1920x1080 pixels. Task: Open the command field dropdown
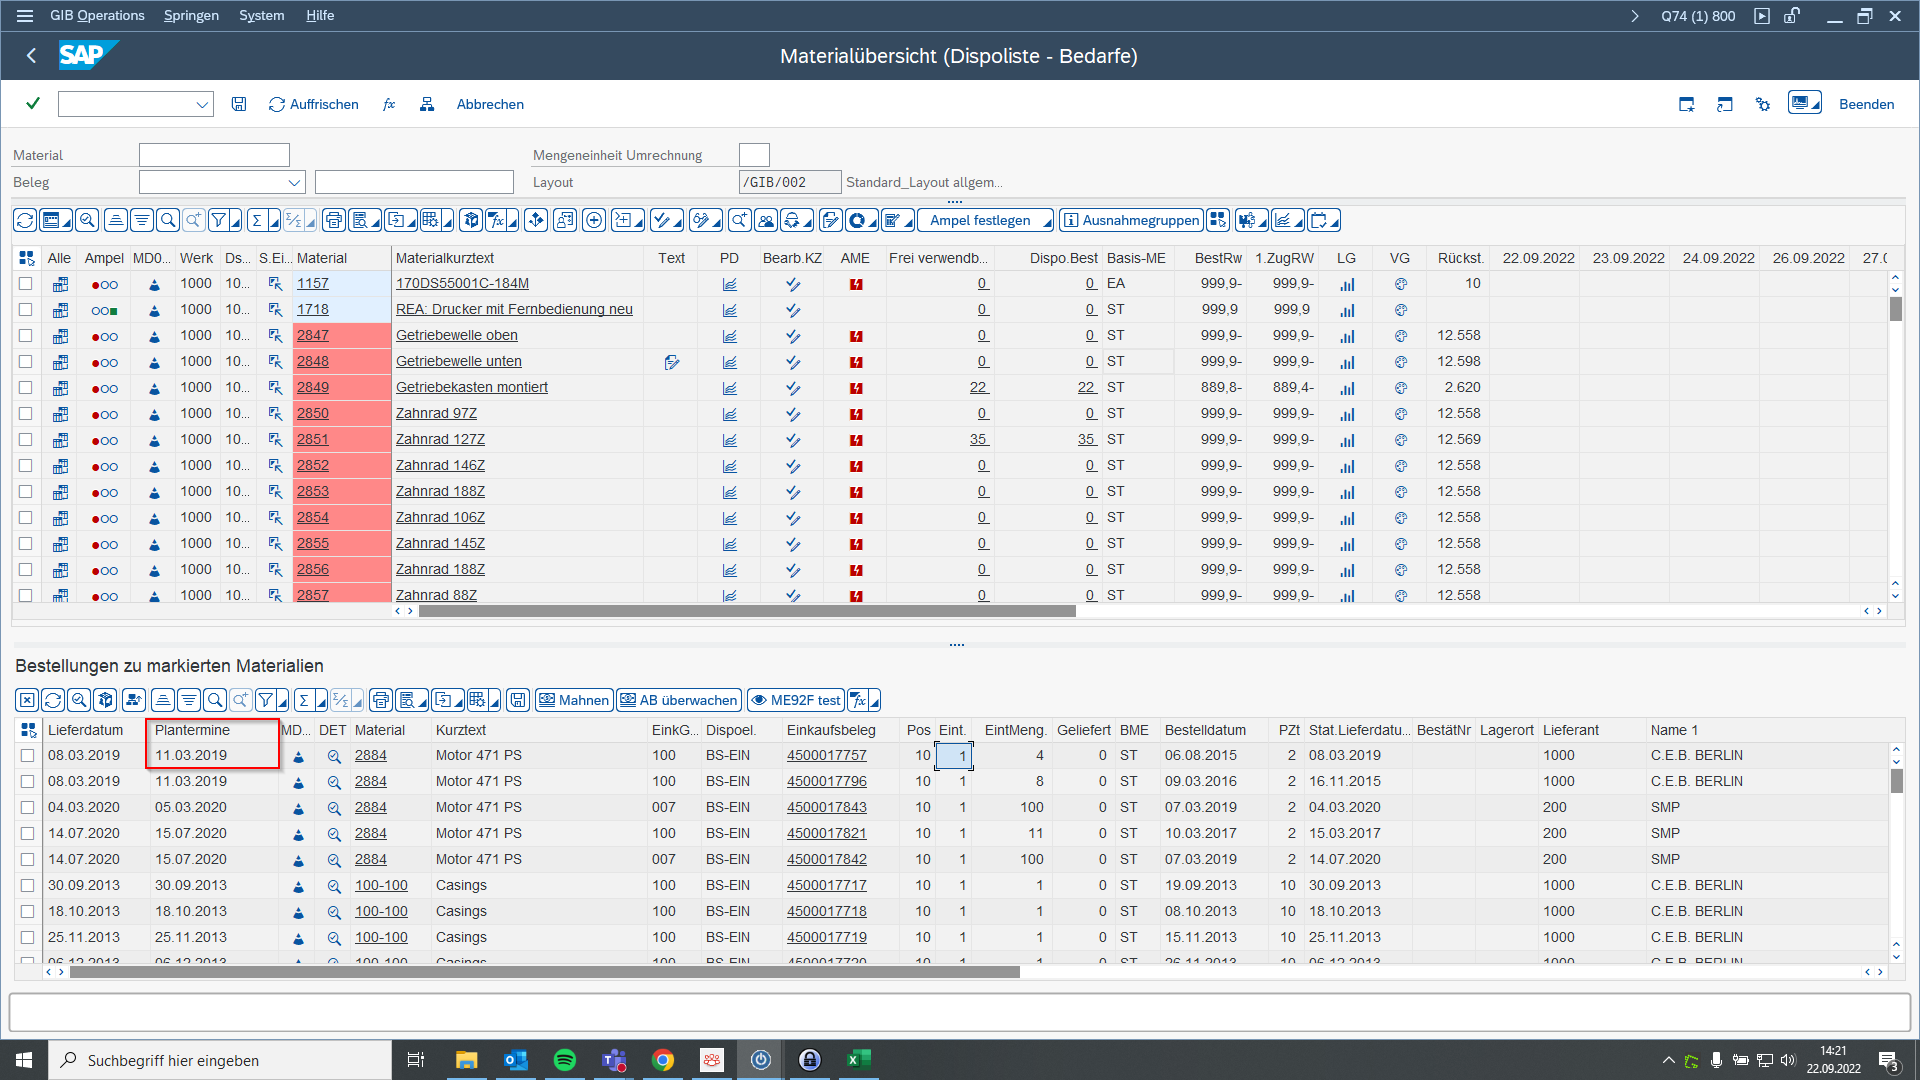[202, 104]
